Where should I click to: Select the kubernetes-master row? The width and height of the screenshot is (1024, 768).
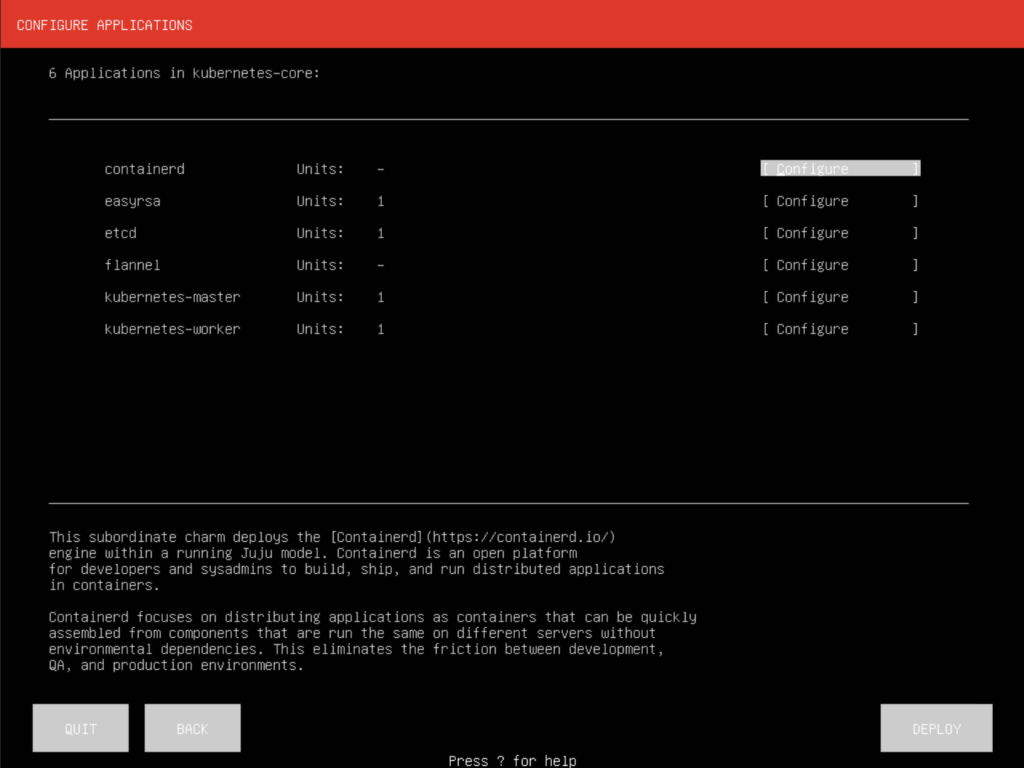point(172,296)
